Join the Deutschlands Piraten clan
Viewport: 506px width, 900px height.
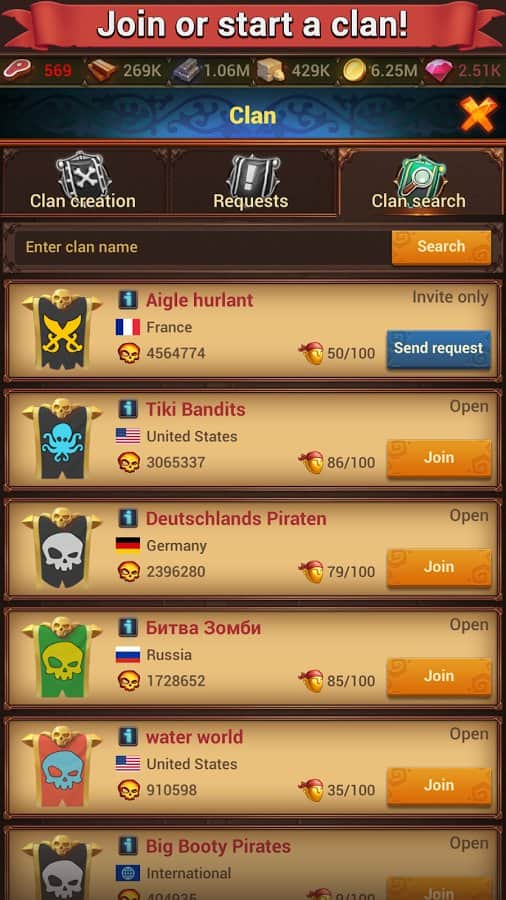tap(439, 567)
